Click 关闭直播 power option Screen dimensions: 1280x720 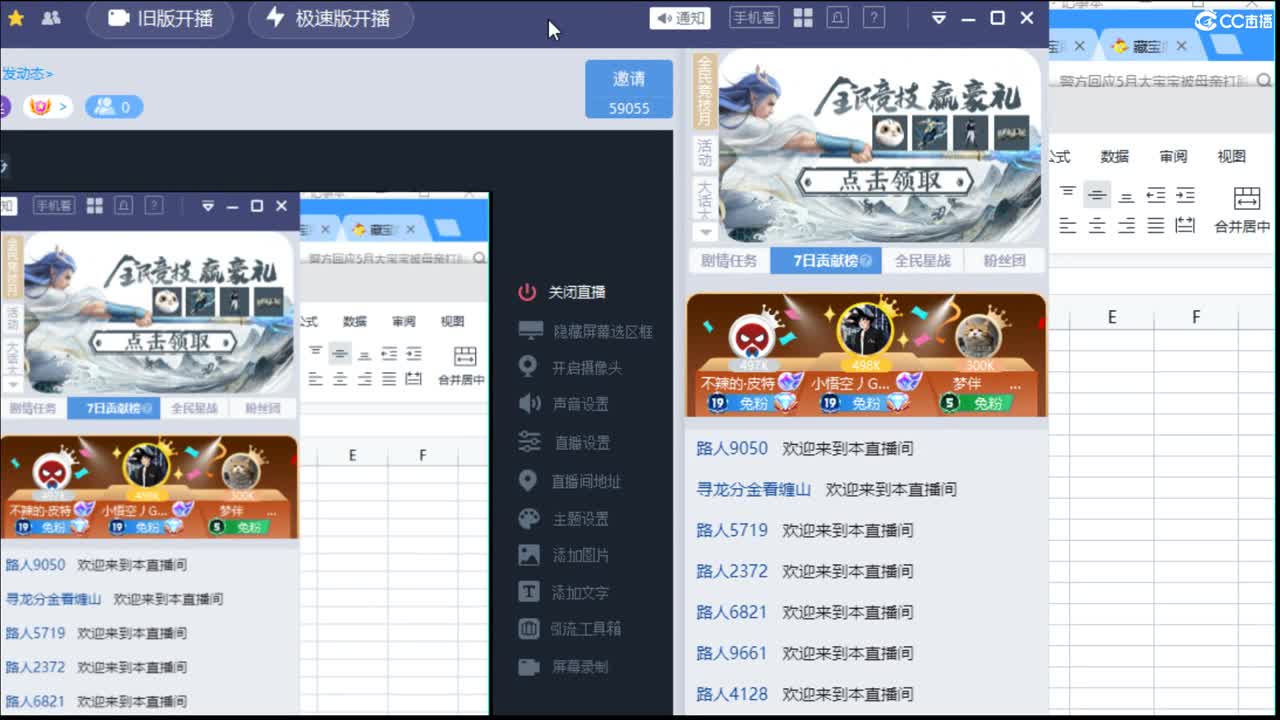(562, 292)
